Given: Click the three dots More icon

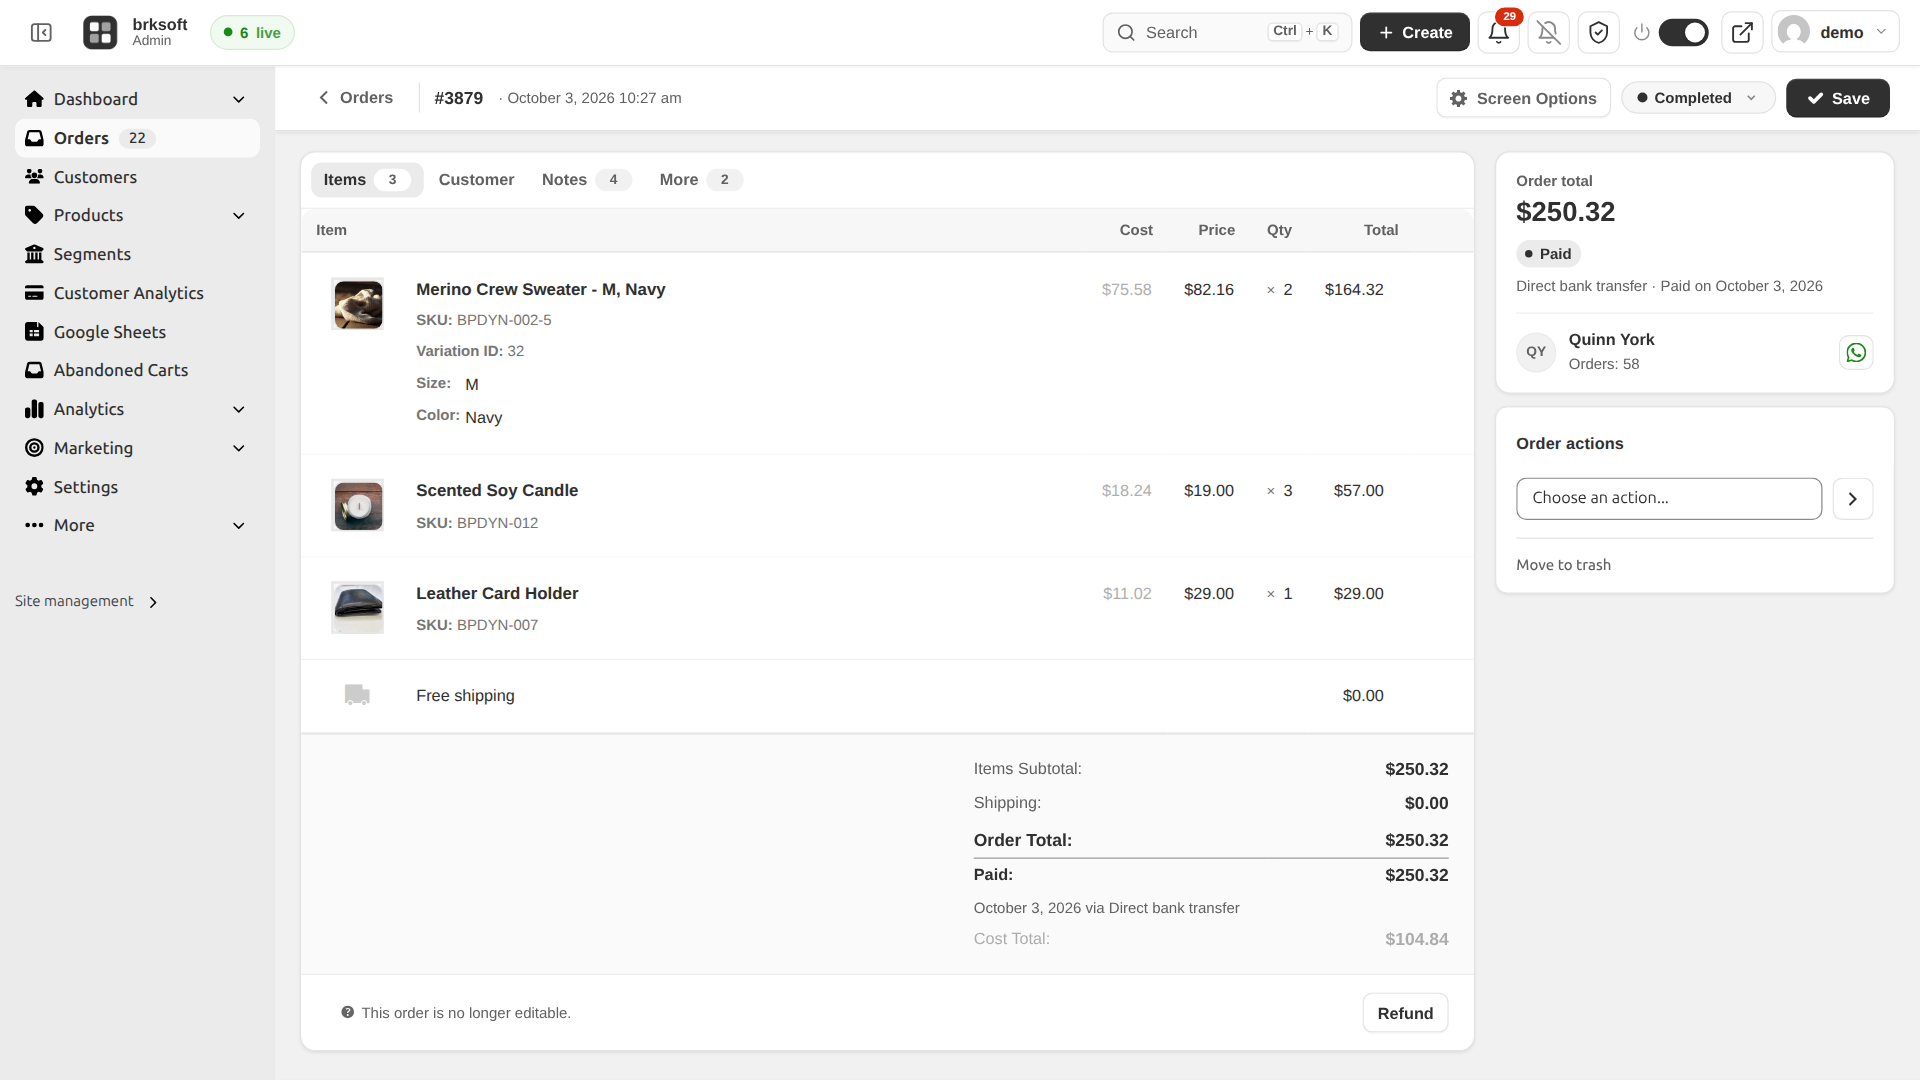Looking at the screenshot, I should [x=34, y=525].
